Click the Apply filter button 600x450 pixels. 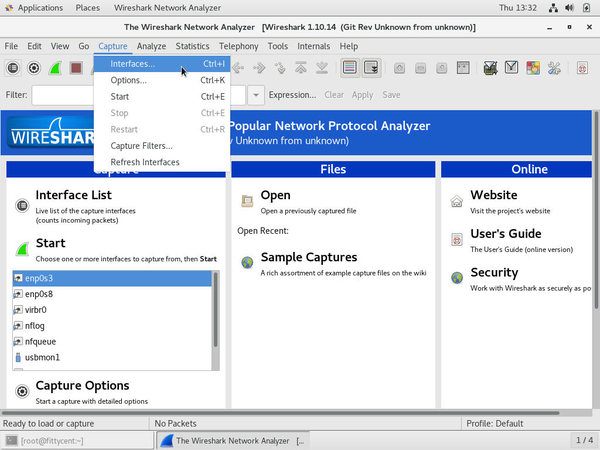click(362, 95)
